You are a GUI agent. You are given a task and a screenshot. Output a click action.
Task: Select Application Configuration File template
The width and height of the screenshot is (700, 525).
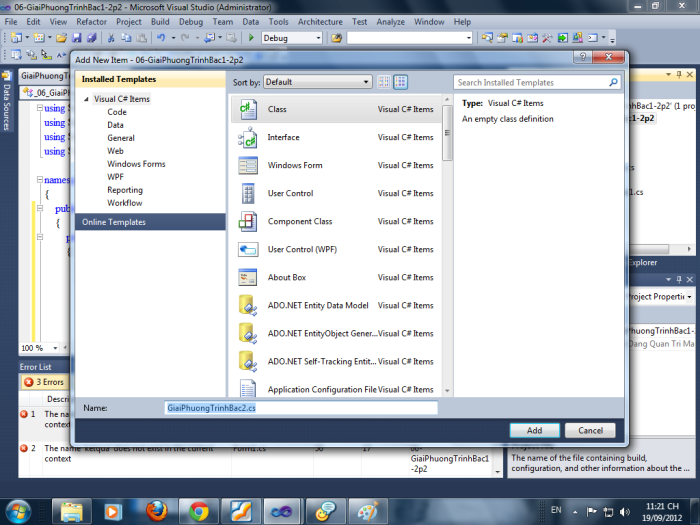[x=337, y=388]
